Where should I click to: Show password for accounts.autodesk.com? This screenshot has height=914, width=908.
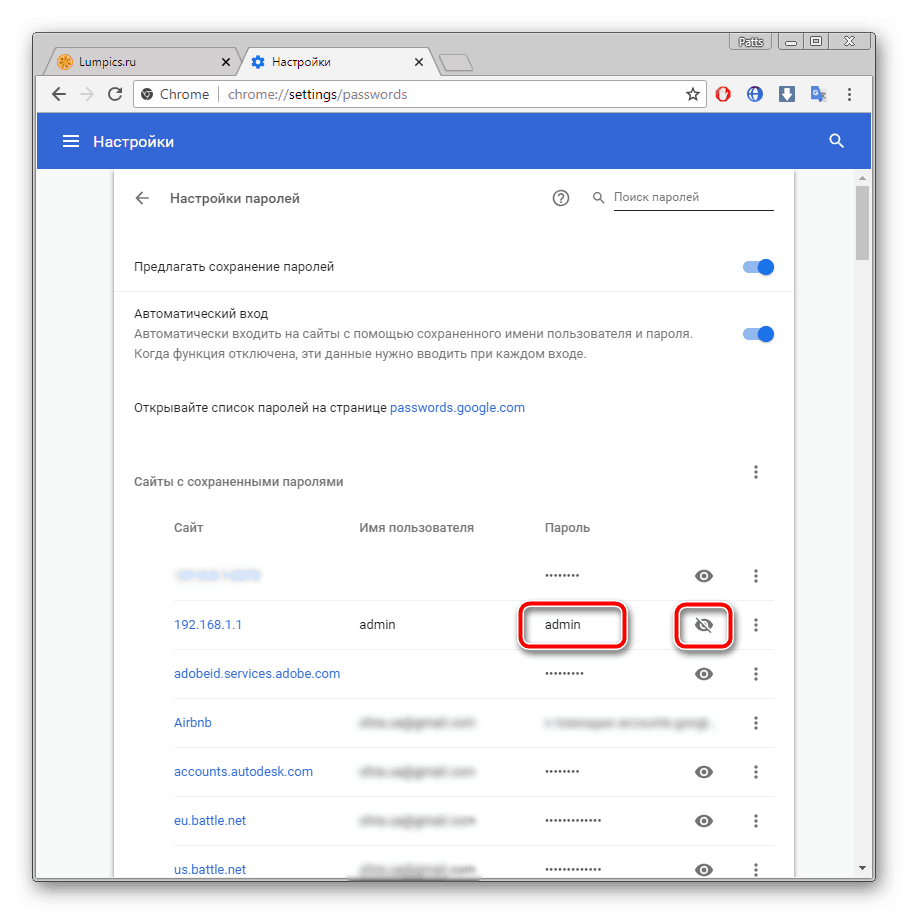click(703, 772)
